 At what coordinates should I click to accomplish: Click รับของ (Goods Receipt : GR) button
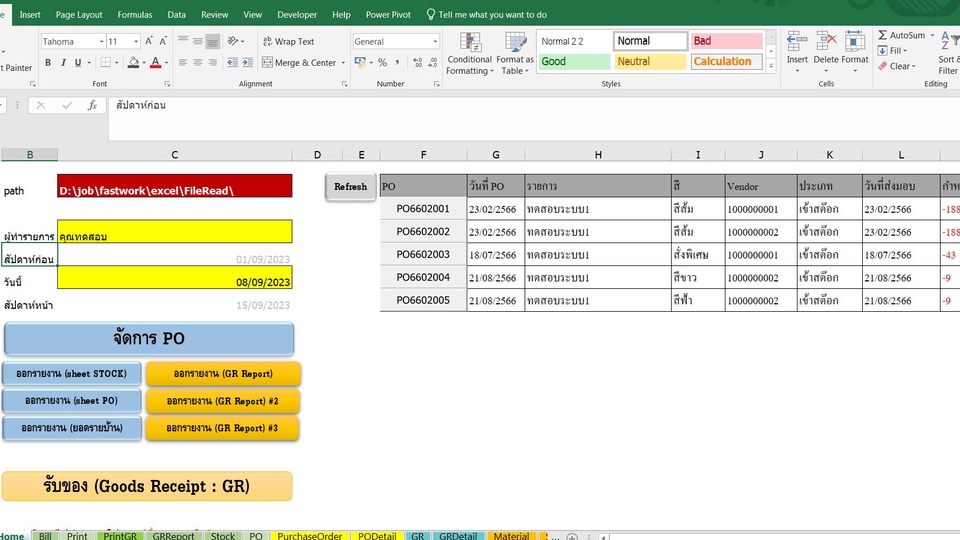(147, 486)
